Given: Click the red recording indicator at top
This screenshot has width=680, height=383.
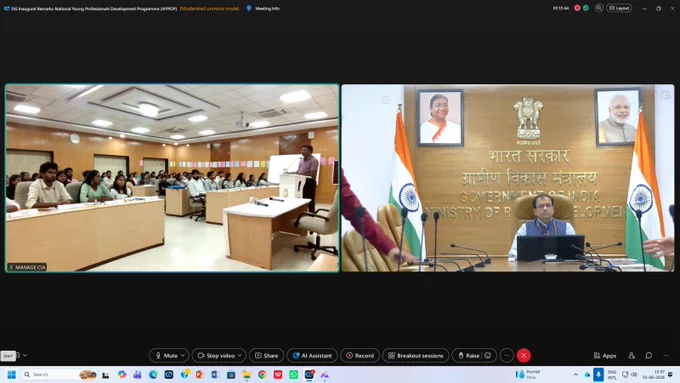Looking at the screenshot, I should (577, 8).
